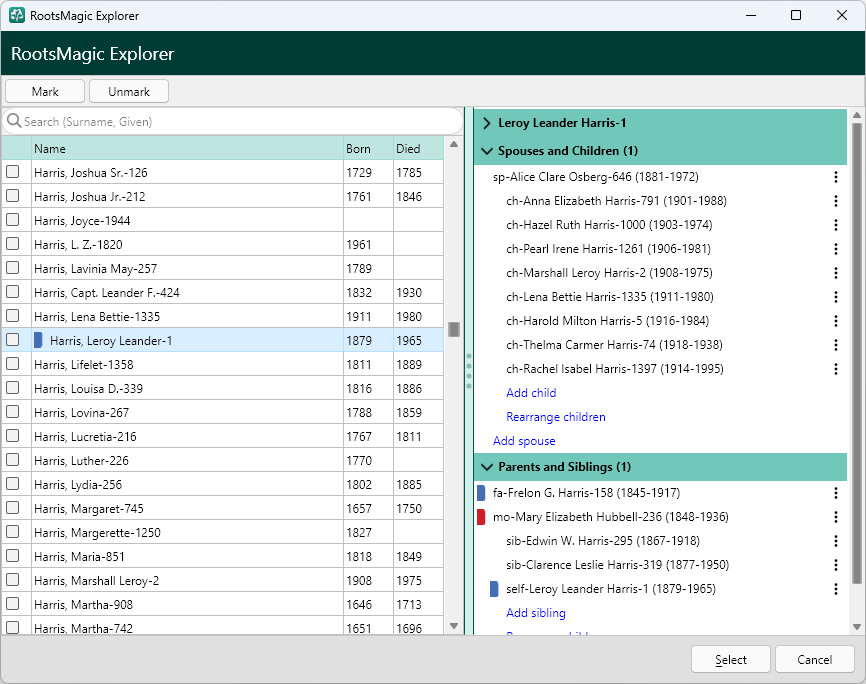Focus the Search (Surname, Given) field
Viewport: 866px width, 684px height.
233,122
